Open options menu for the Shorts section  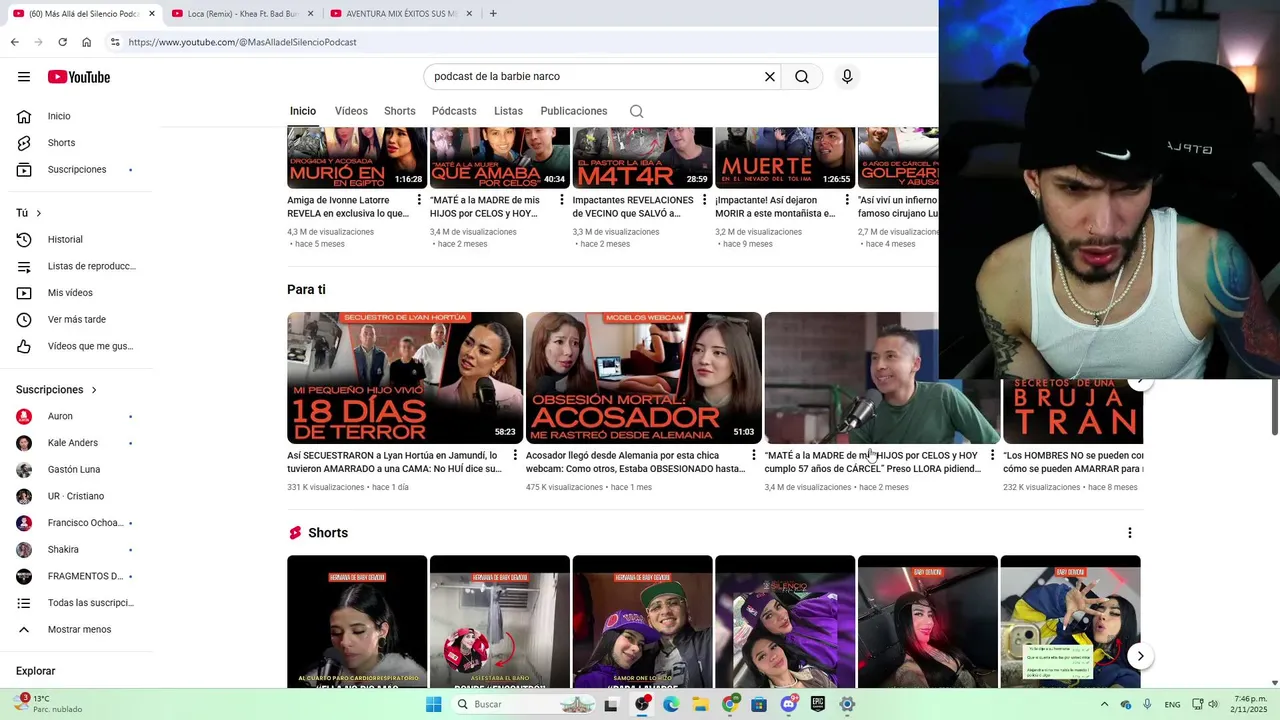click(1130, 533)
